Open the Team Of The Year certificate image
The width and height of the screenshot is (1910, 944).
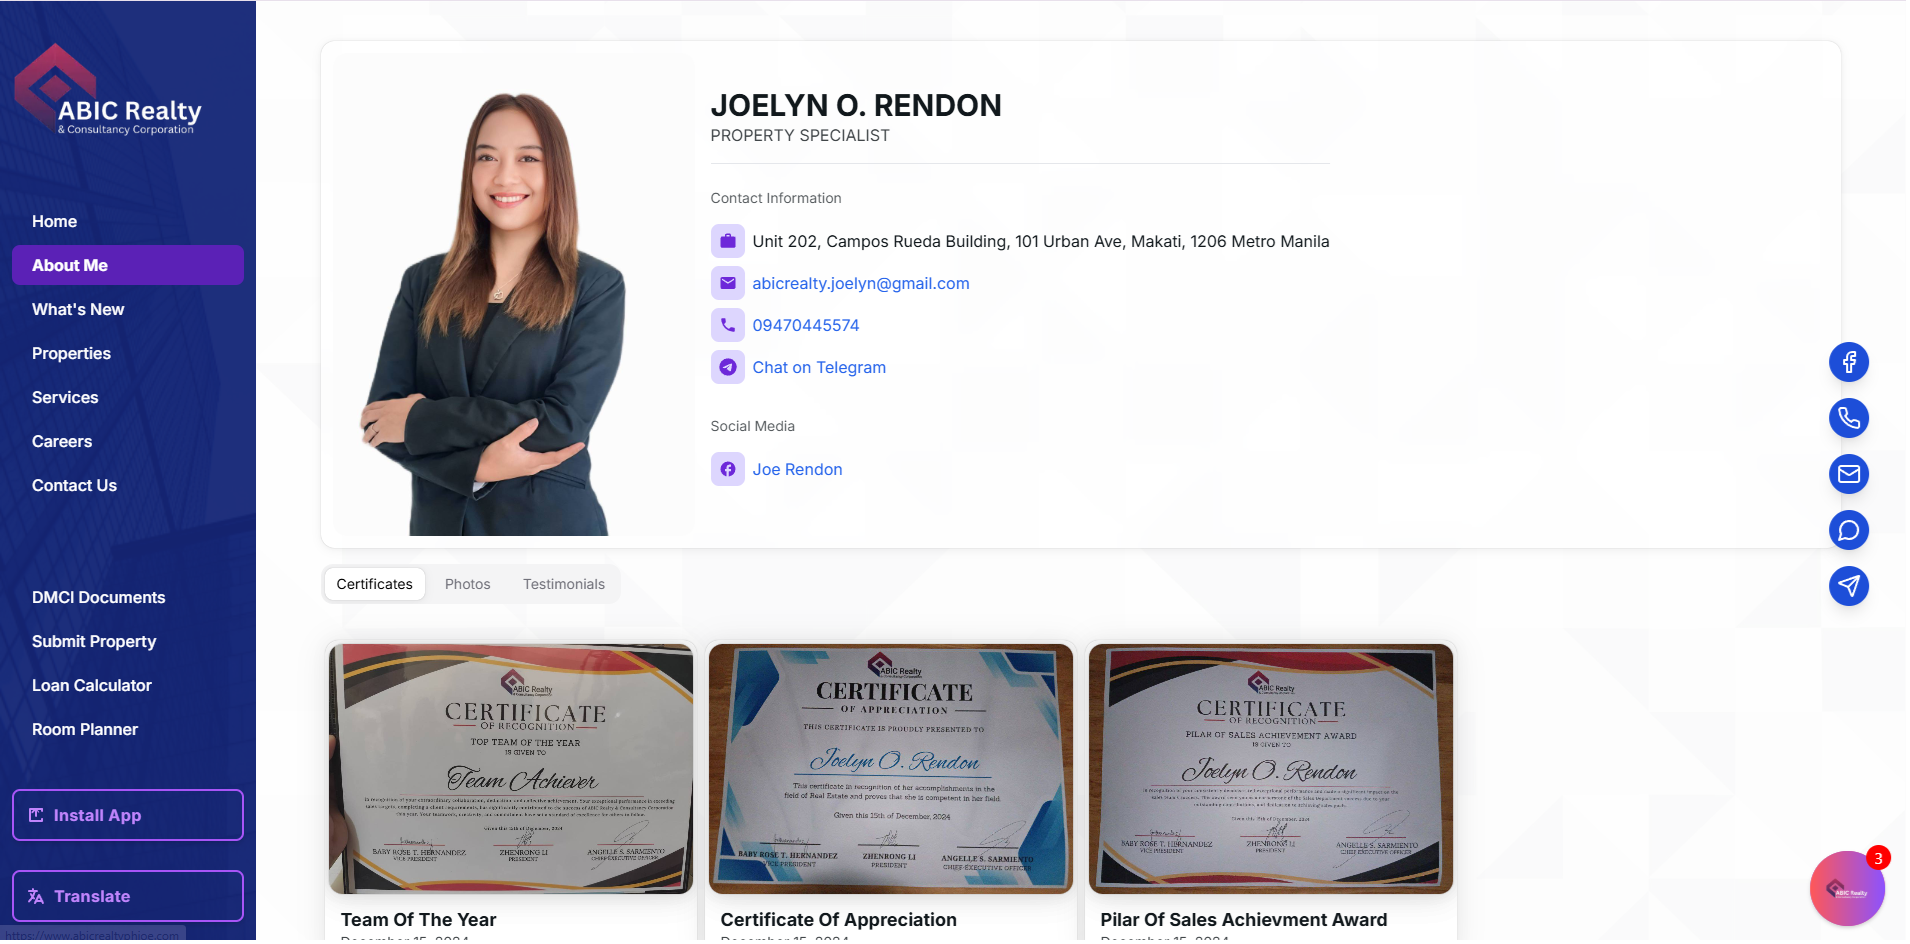click(x=510, y=768)
